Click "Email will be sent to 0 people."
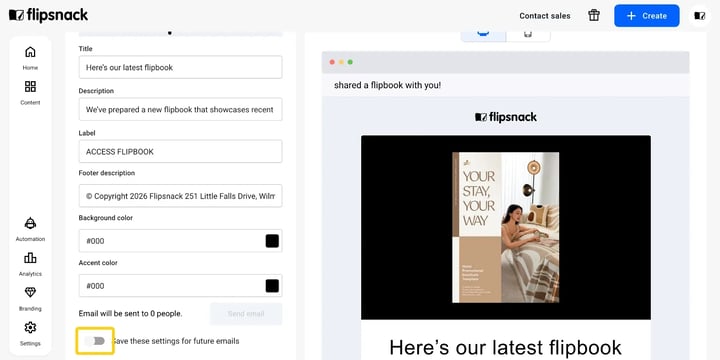This screenshot has width=720, height=360. 130,314
